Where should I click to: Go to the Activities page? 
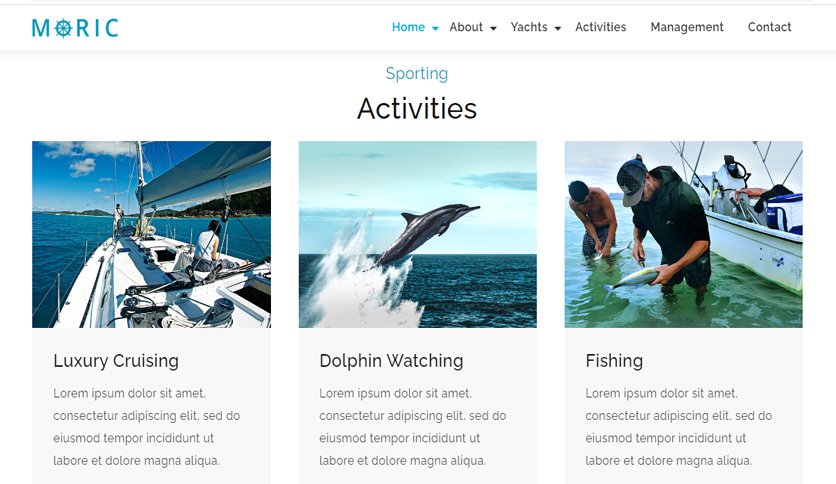[600, 27]
